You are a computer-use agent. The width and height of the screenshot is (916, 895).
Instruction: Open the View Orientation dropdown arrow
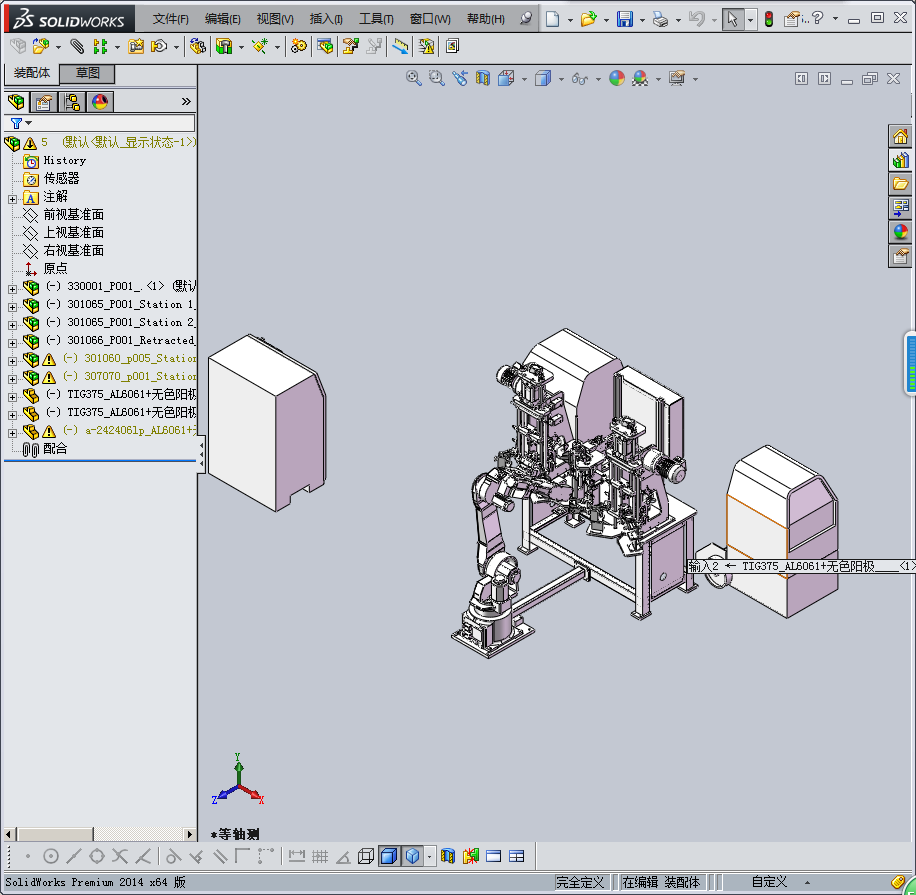coord(524,79)
